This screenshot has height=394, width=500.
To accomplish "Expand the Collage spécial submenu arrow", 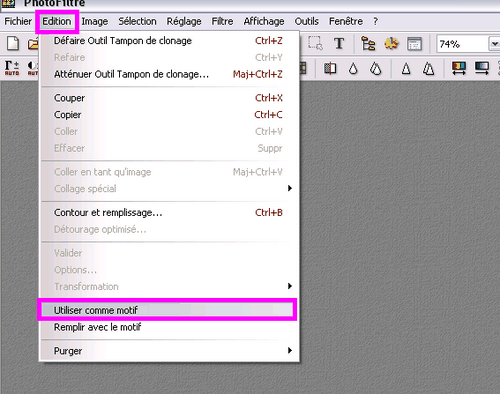I will 290,188.
